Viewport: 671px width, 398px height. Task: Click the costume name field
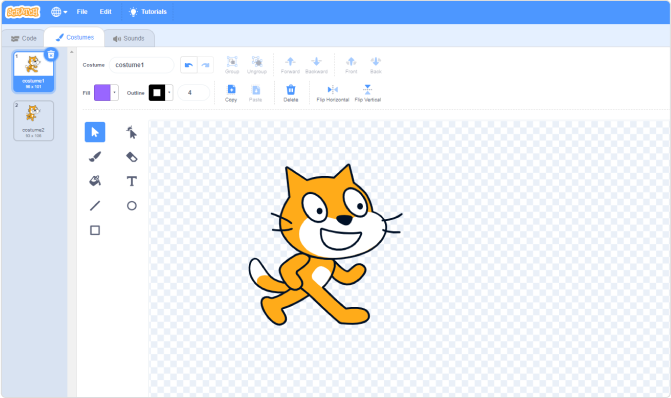[x=141, y=65]
